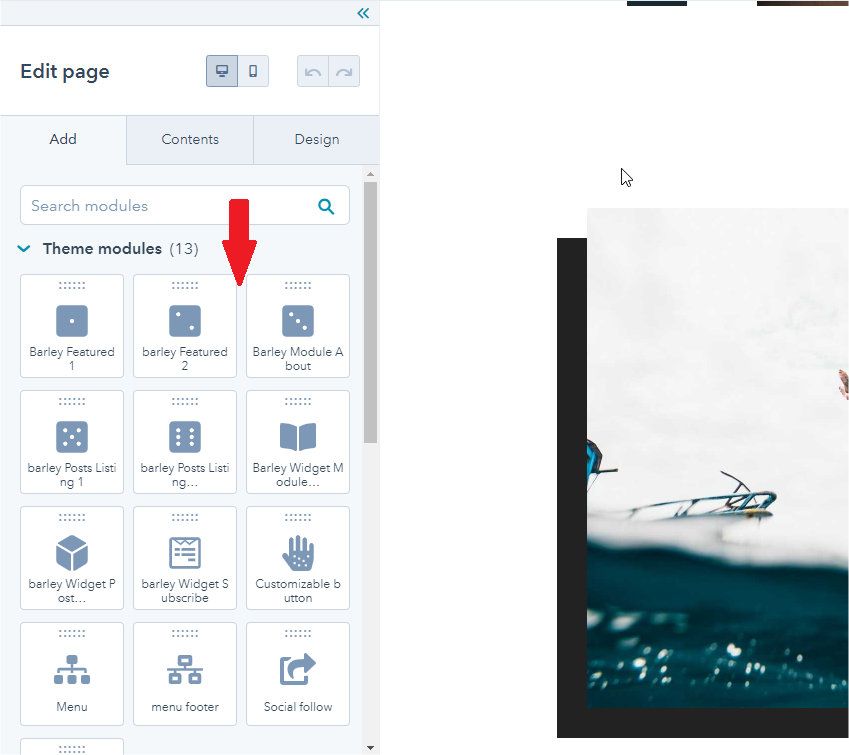Pick the Social follow module
This screenshot has width=849, height=755.
click(298, 674)
